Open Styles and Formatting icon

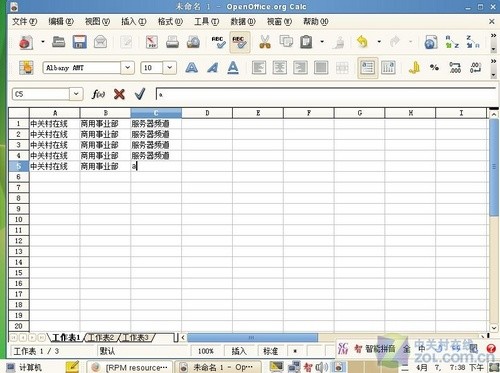coord(26,68)
